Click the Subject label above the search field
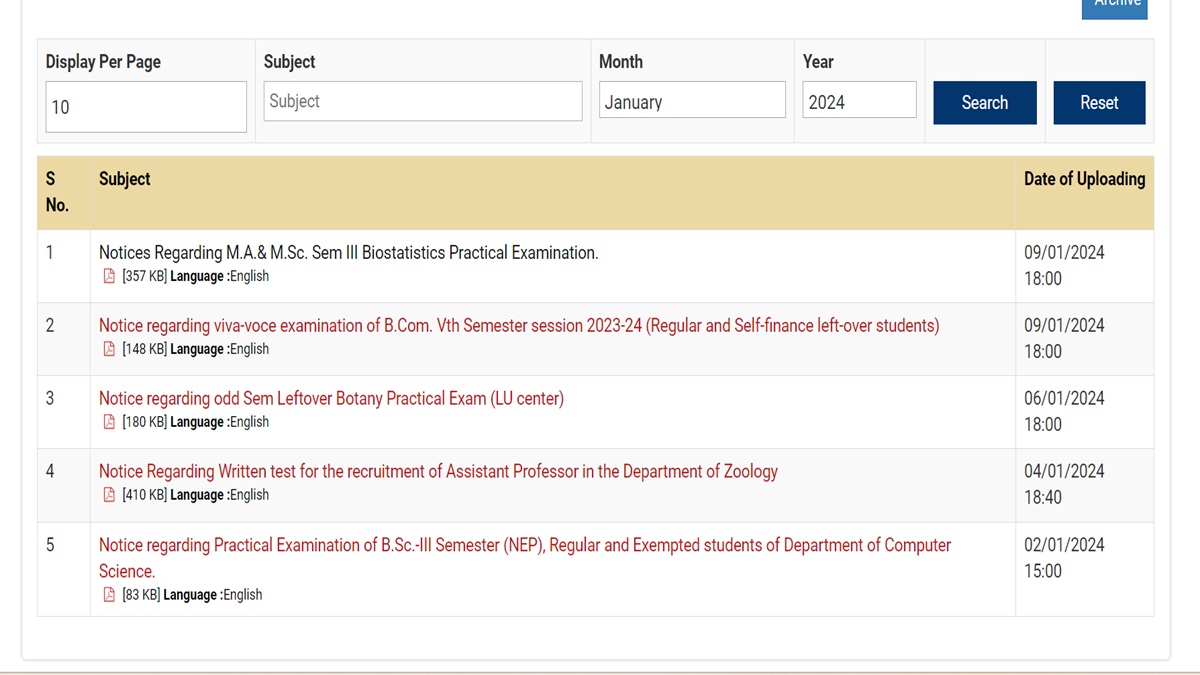The image size is (1200, 675). pos(290,62)
